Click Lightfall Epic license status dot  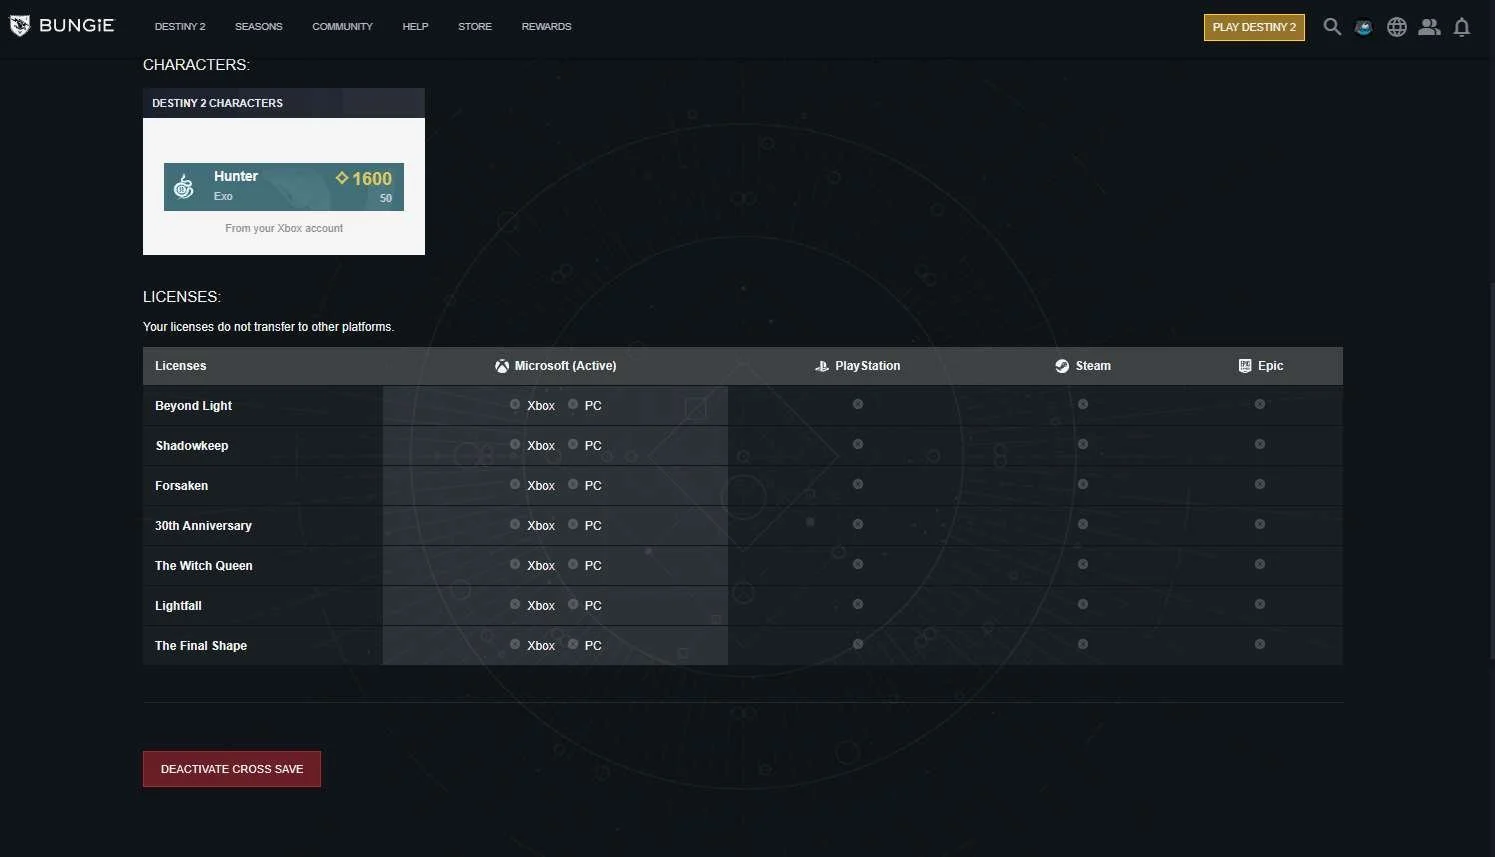1260,604
